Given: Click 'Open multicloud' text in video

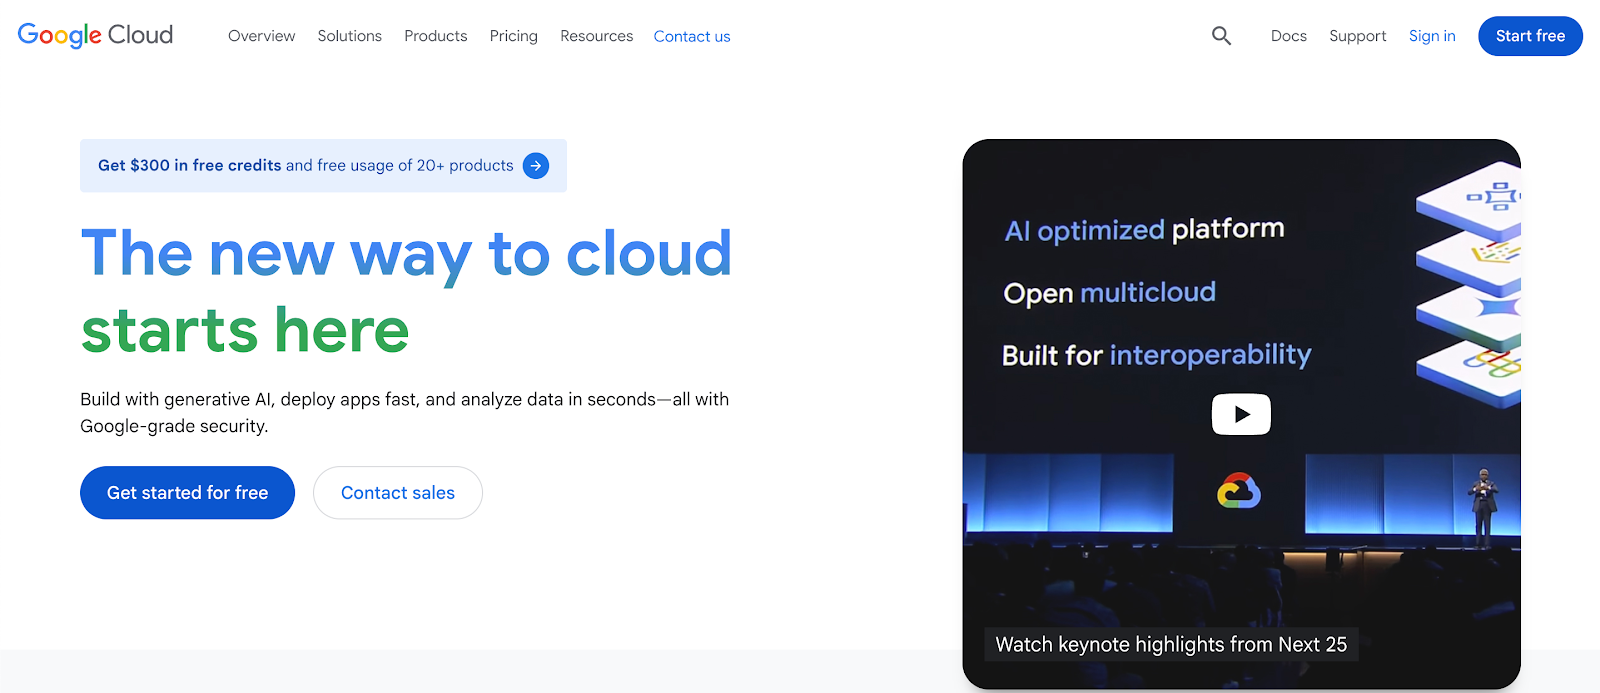Looking at the screenshot, I should pyautogui.click(x=1110, y=293).
